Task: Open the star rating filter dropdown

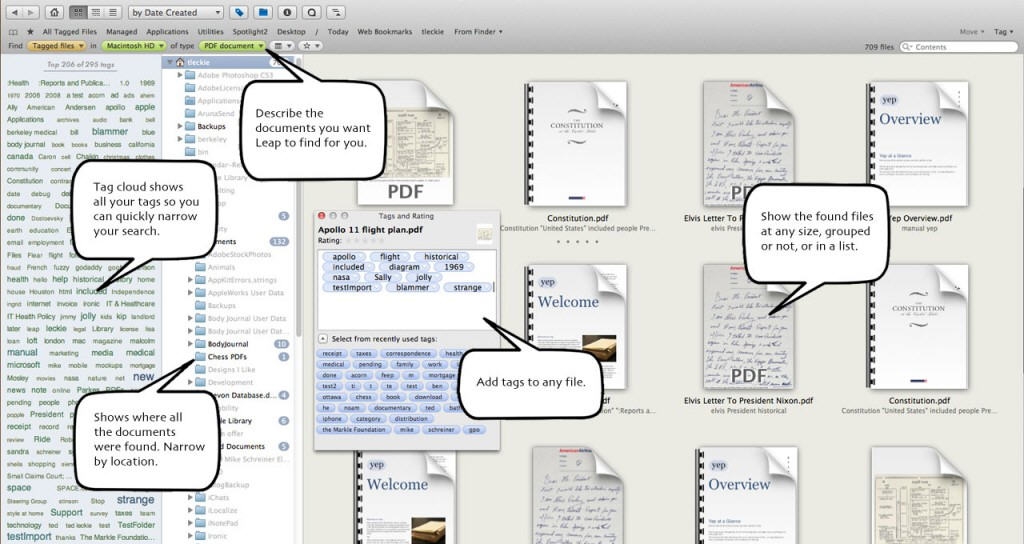Action: [x=310, y=46]
